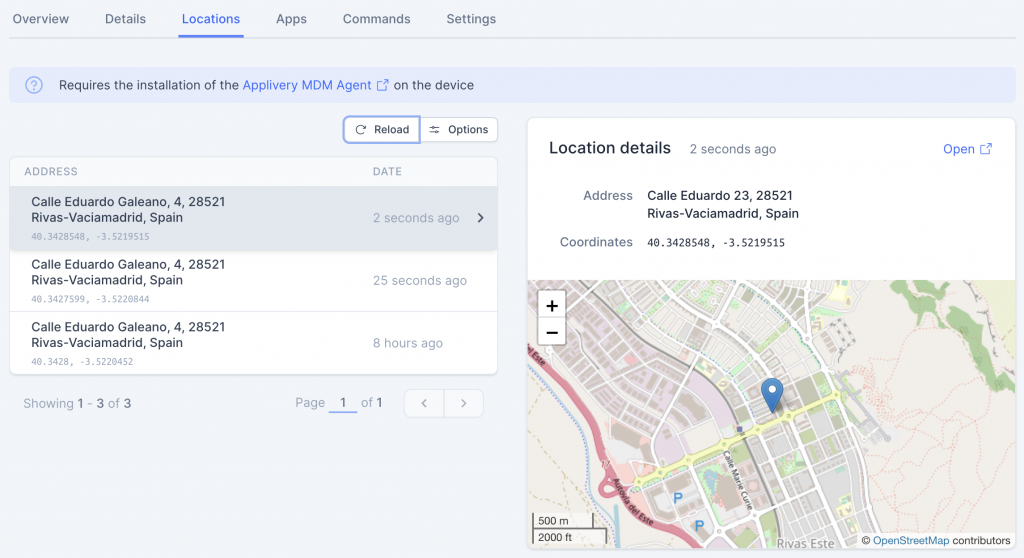Open the Options menu

coord(459,129)
